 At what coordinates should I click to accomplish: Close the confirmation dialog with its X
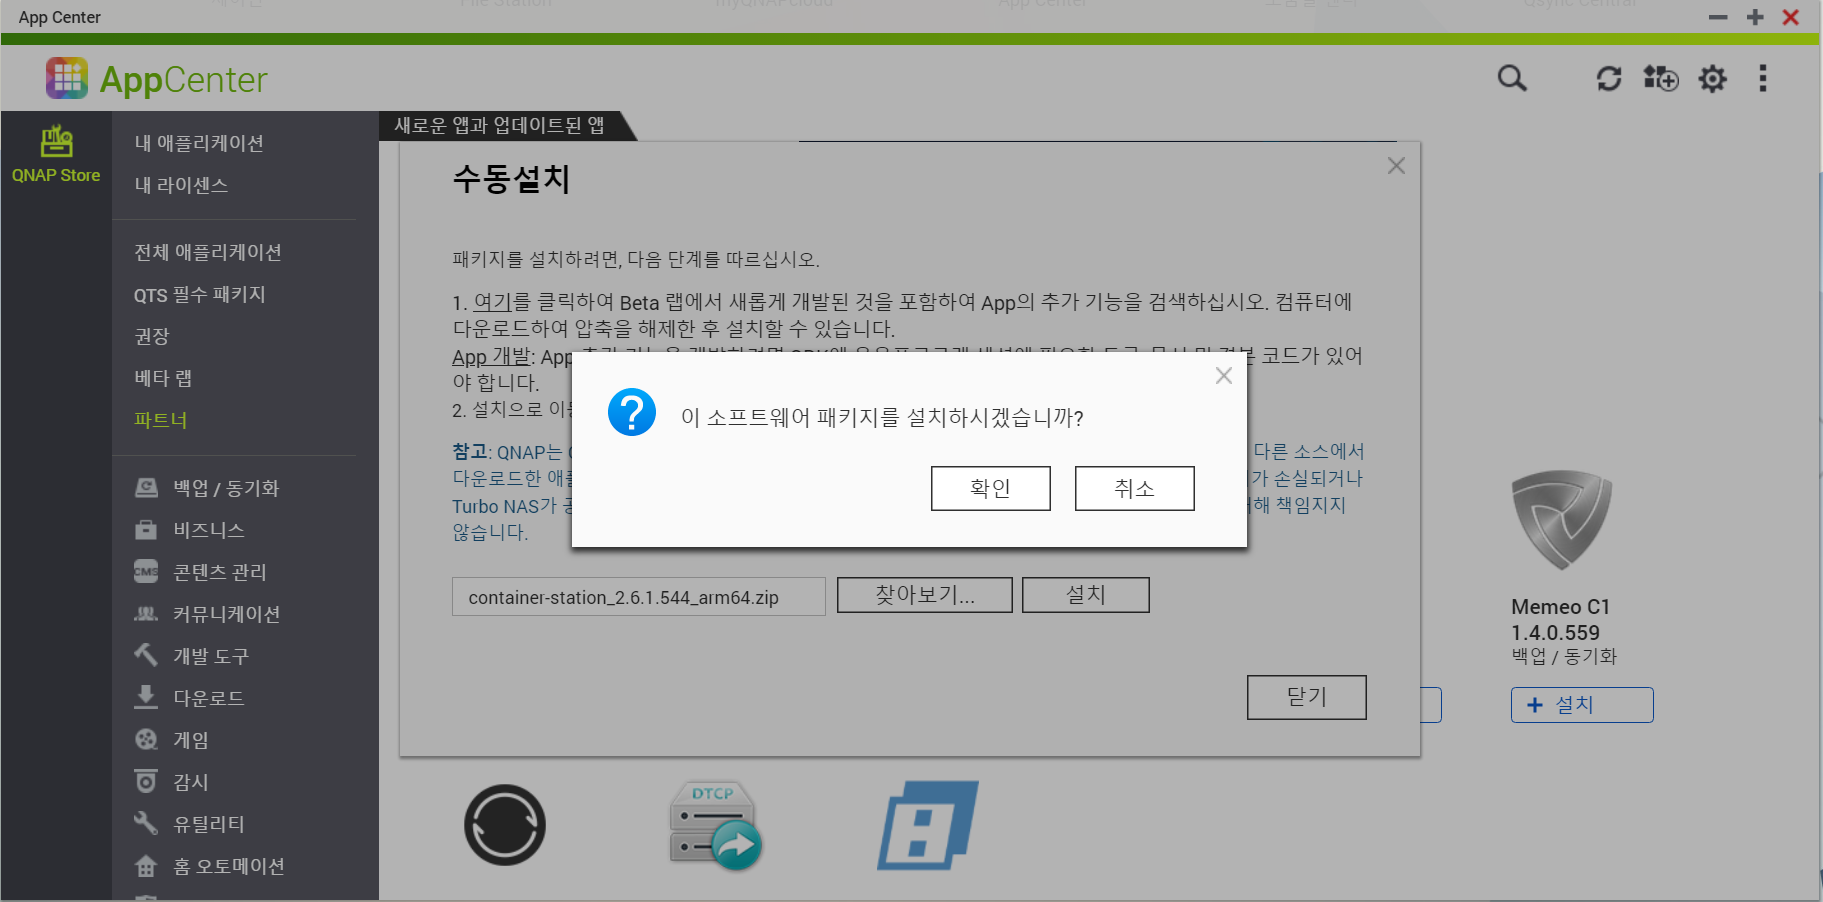(x=1224, y=376)
